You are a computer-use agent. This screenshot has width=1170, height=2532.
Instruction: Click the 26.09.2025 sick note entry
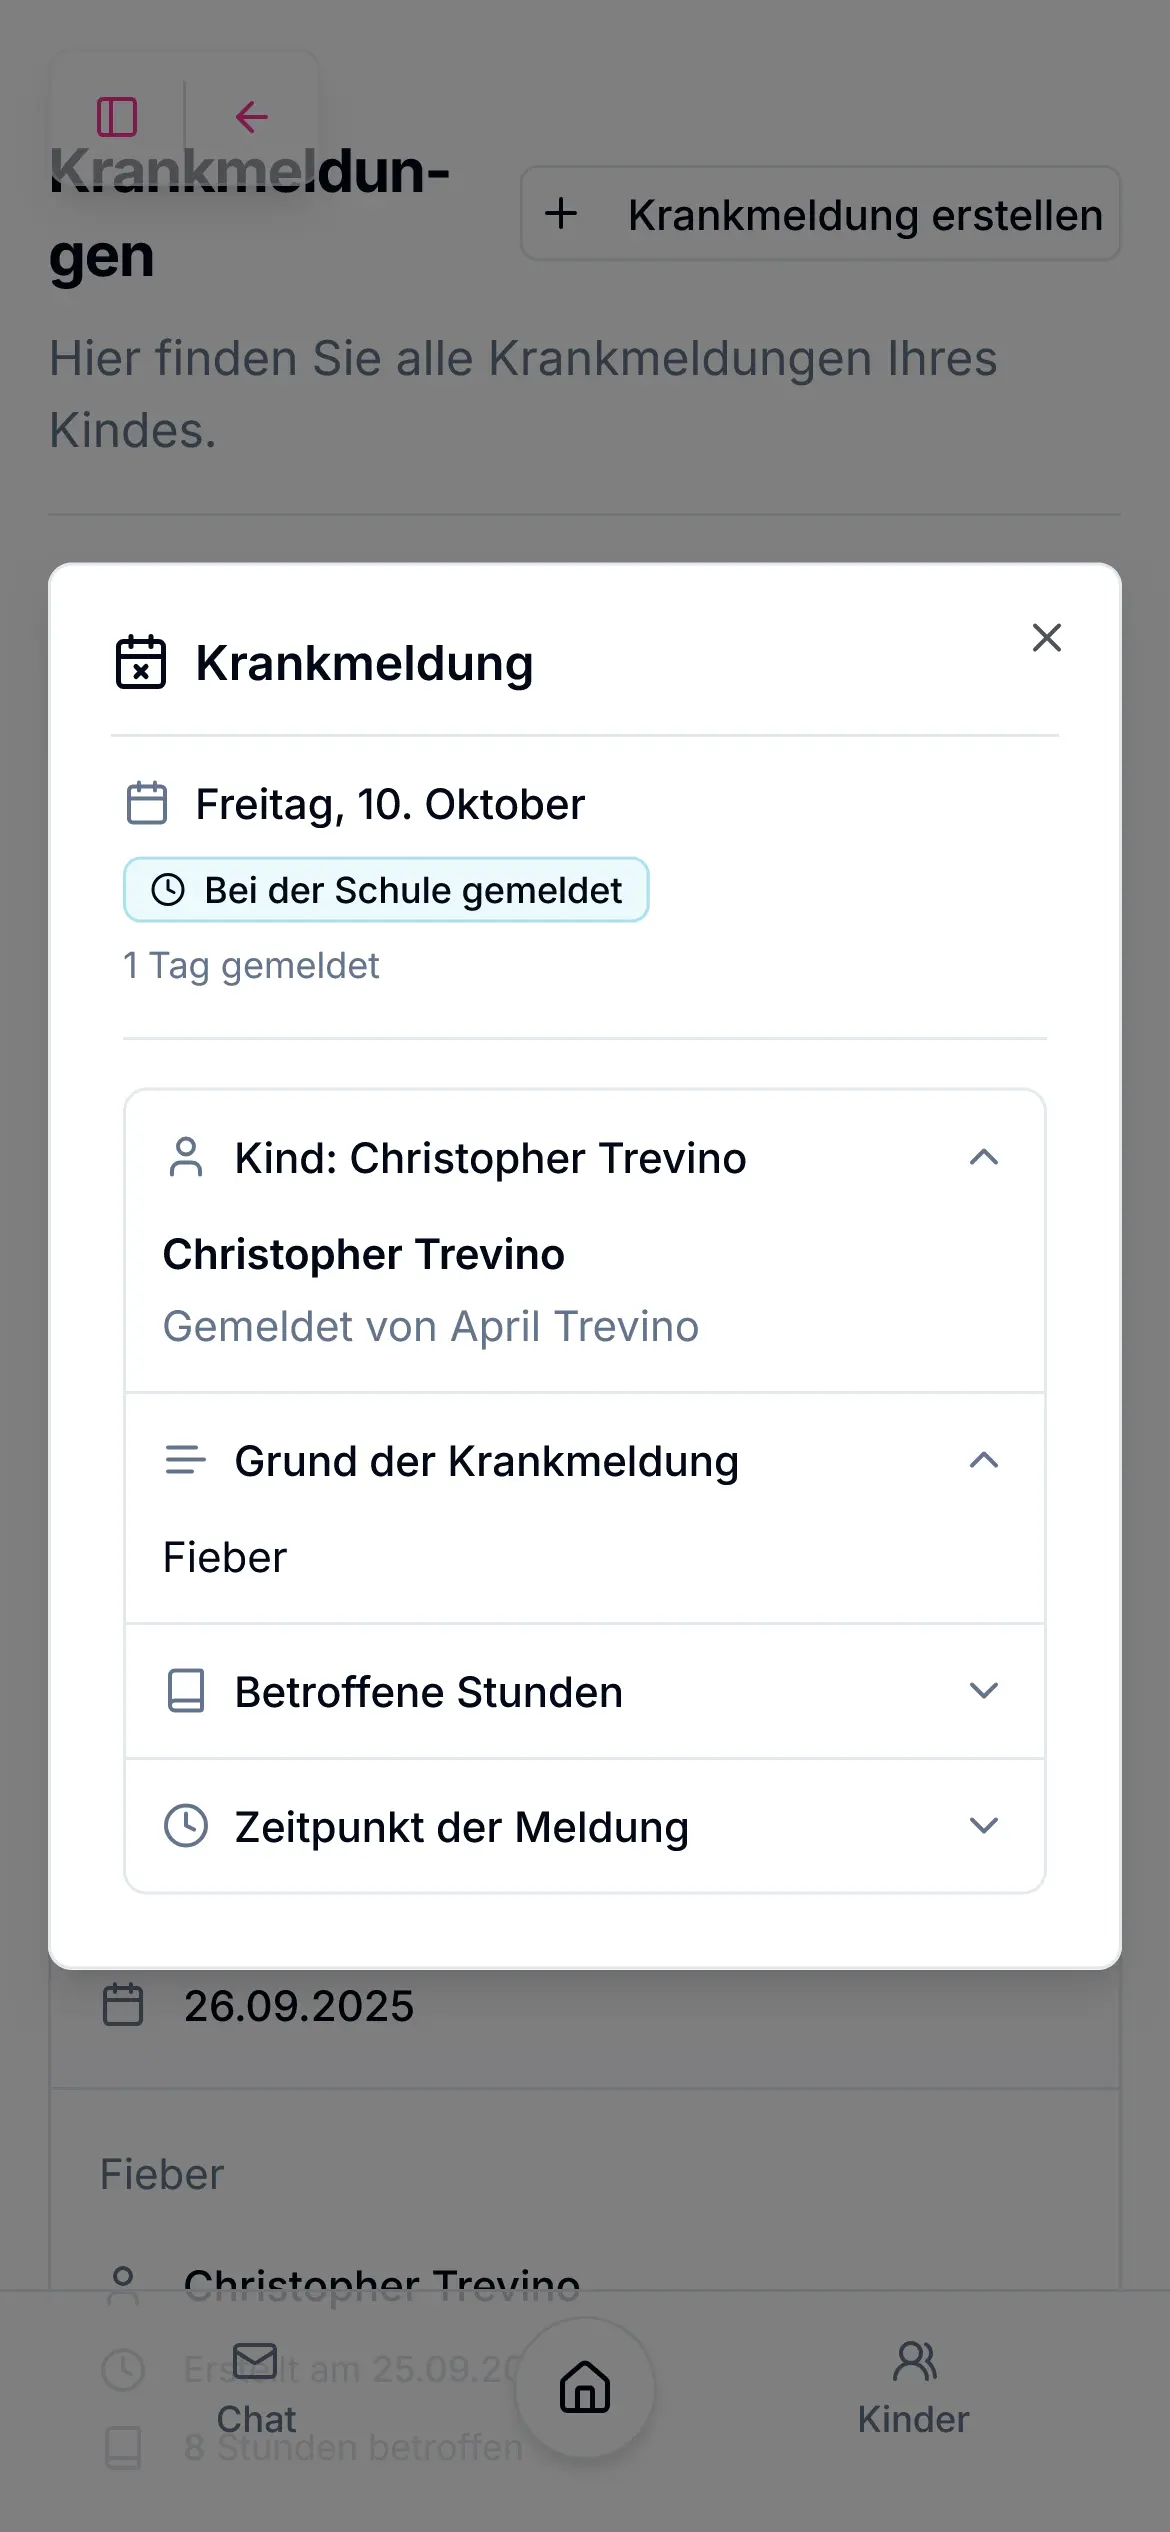pos(299,2006)
